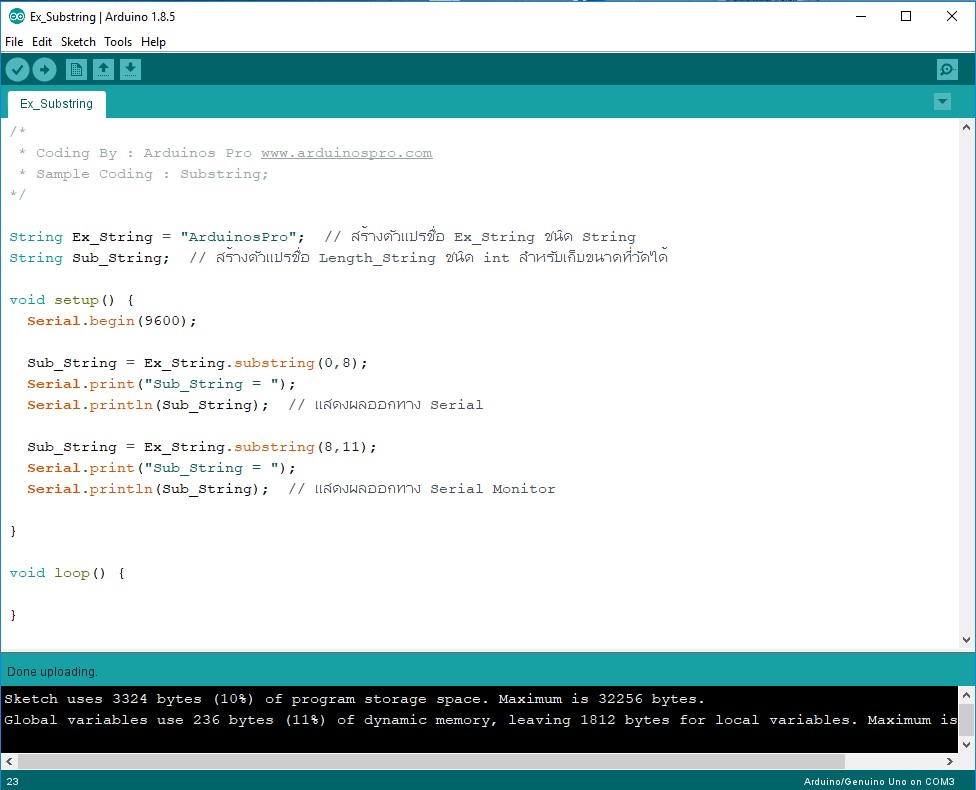The image size is (976, 790).
Task: Click the New sketch icon
Action: [76, 69]
